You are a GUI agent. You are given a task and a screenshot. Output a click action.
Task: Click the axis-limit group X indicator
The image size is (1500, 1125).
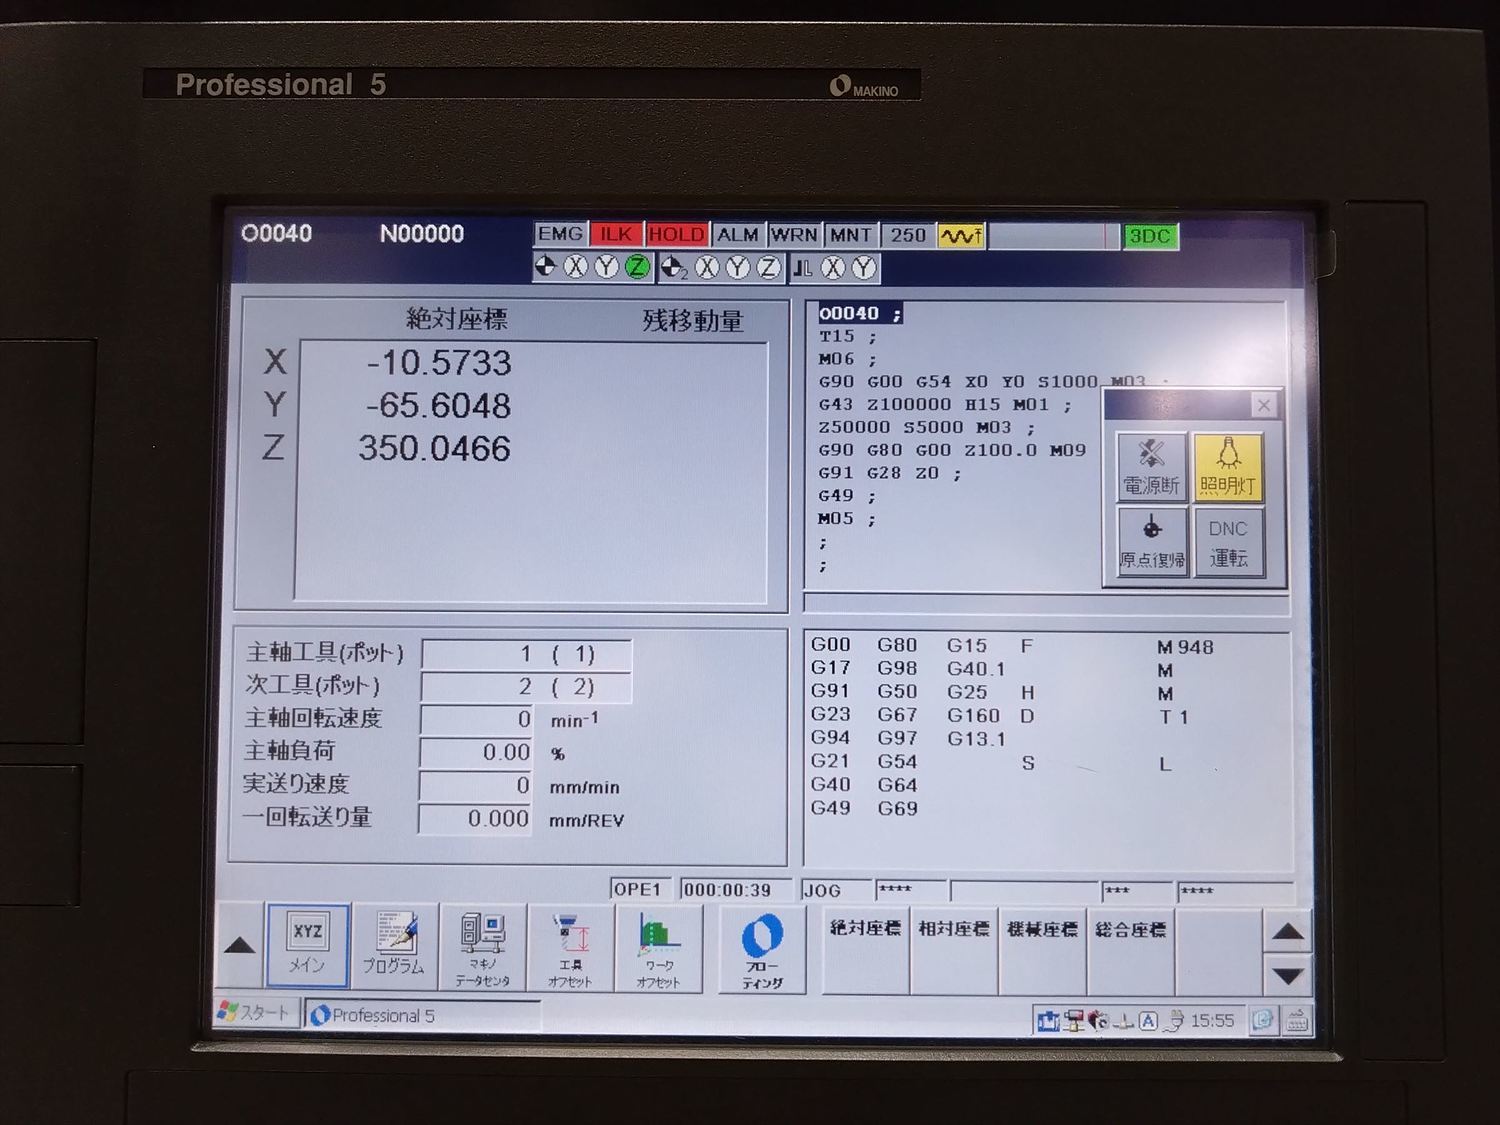tap(833, 267)
